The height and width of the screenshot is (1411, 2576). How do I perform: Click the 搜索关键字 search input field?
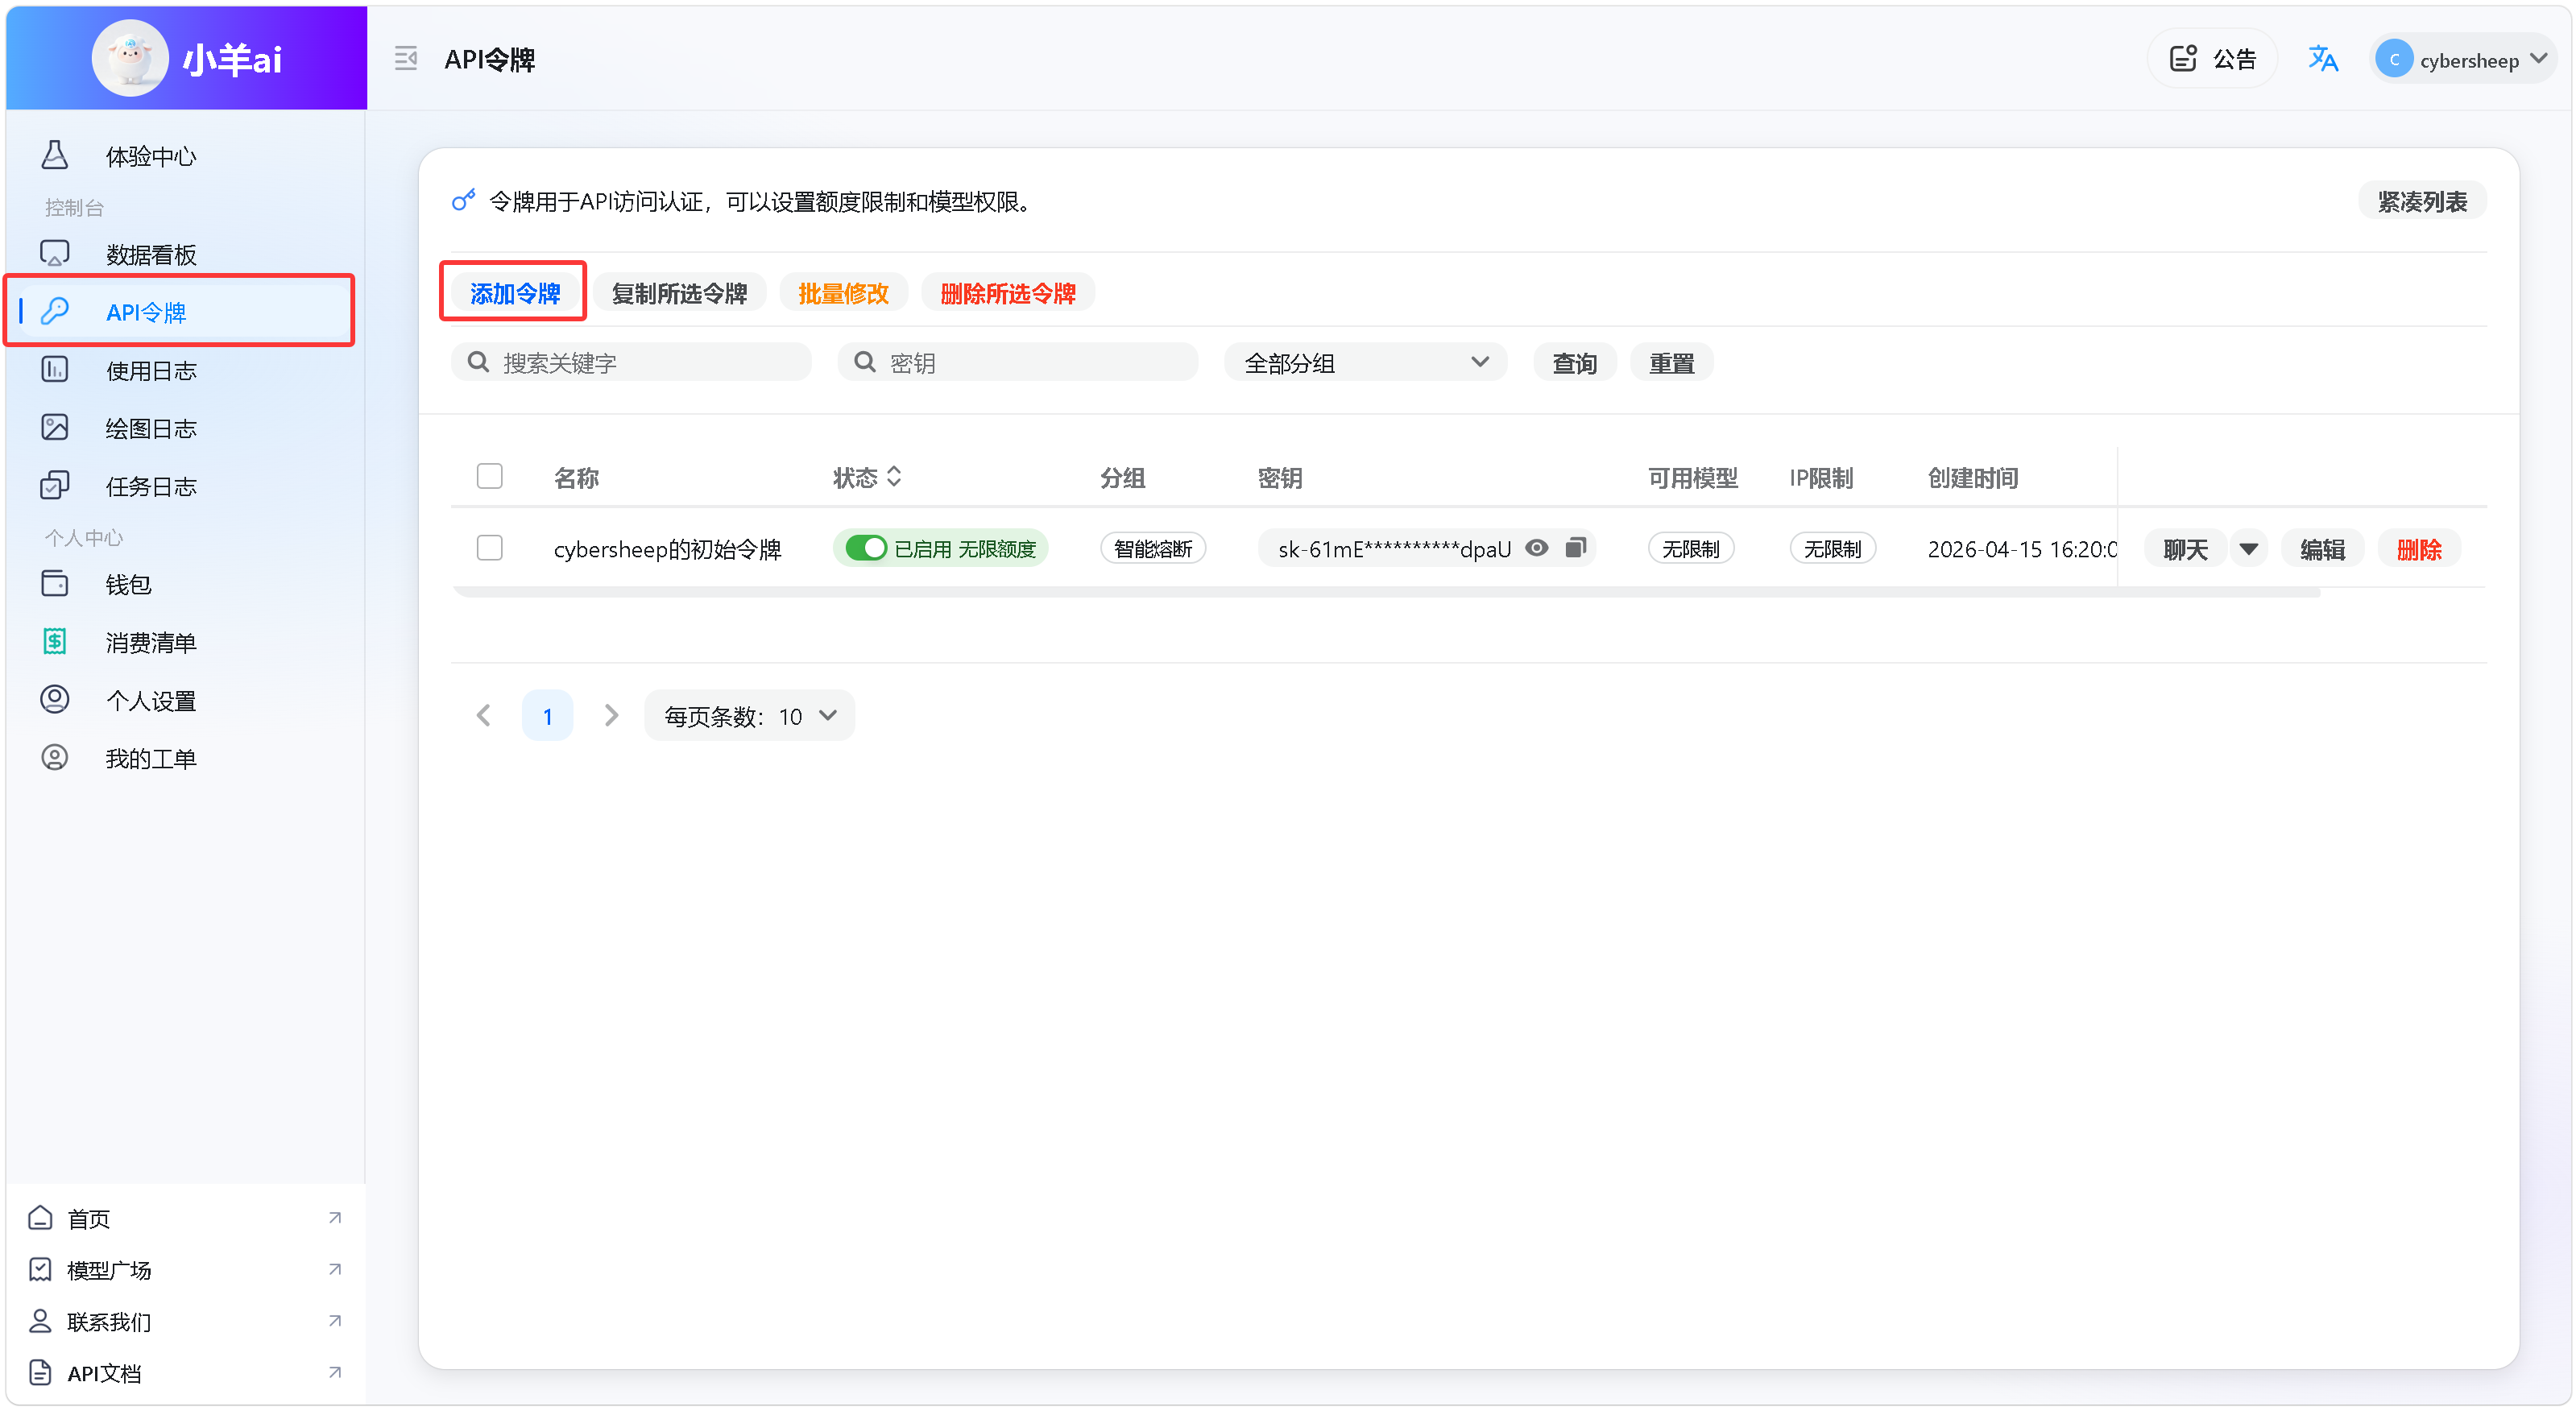click(x=645, y=363)
